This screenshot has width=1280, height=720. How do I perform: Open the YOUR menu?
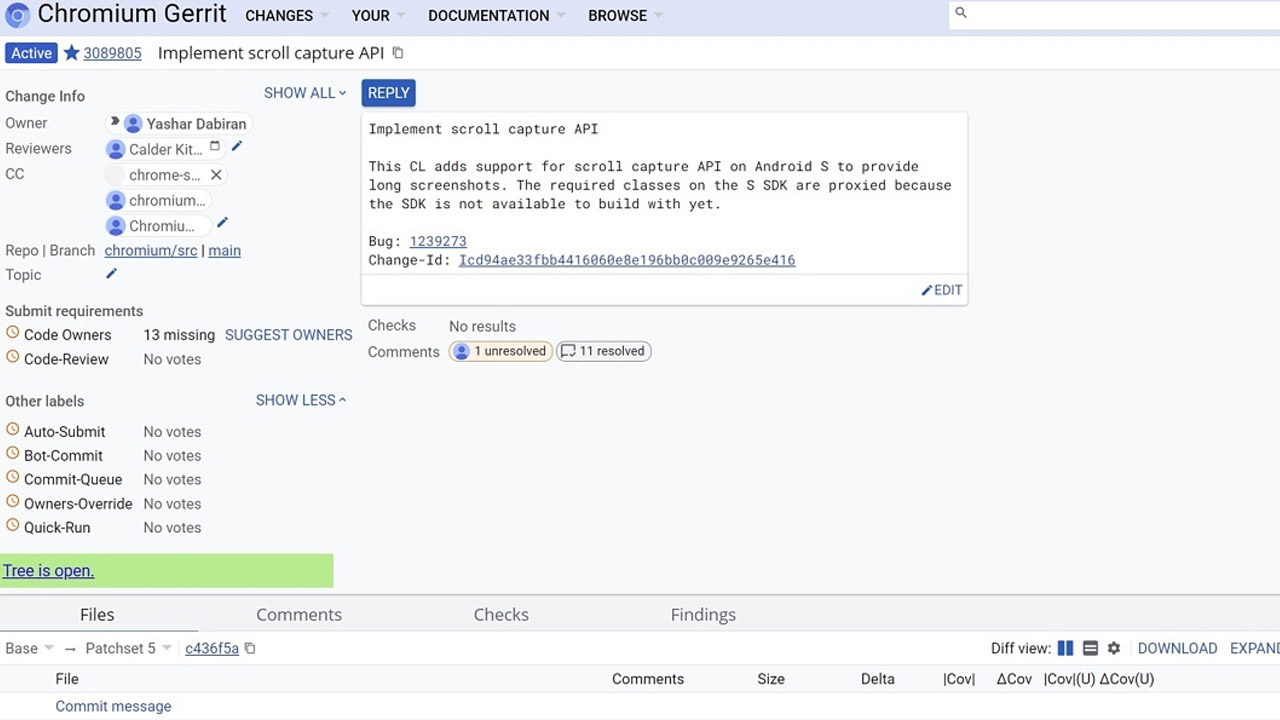point(378,15)
